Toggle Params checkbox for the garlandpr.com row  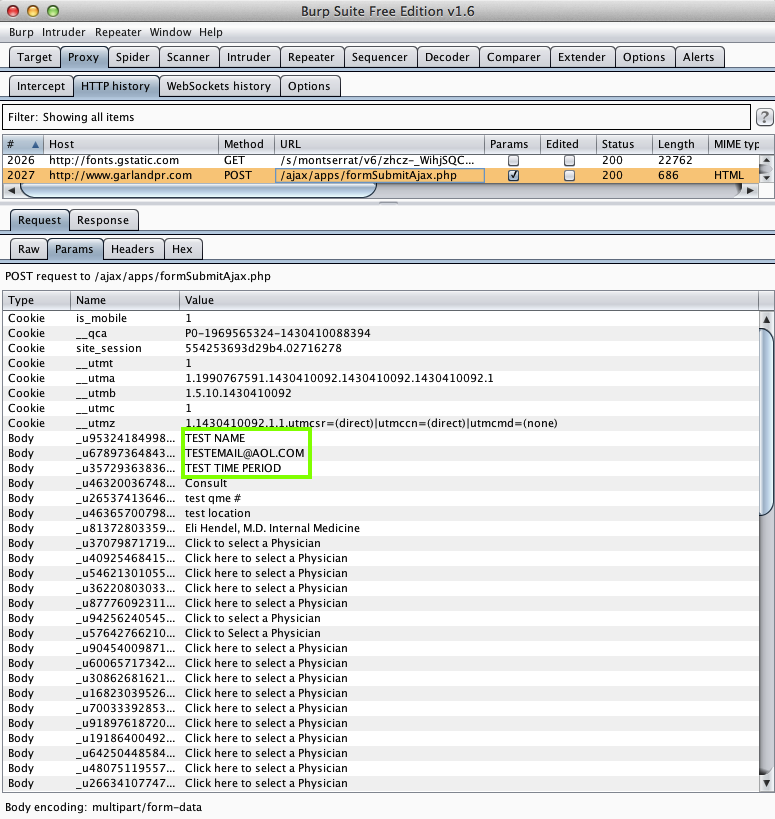[x=513, y=175]
